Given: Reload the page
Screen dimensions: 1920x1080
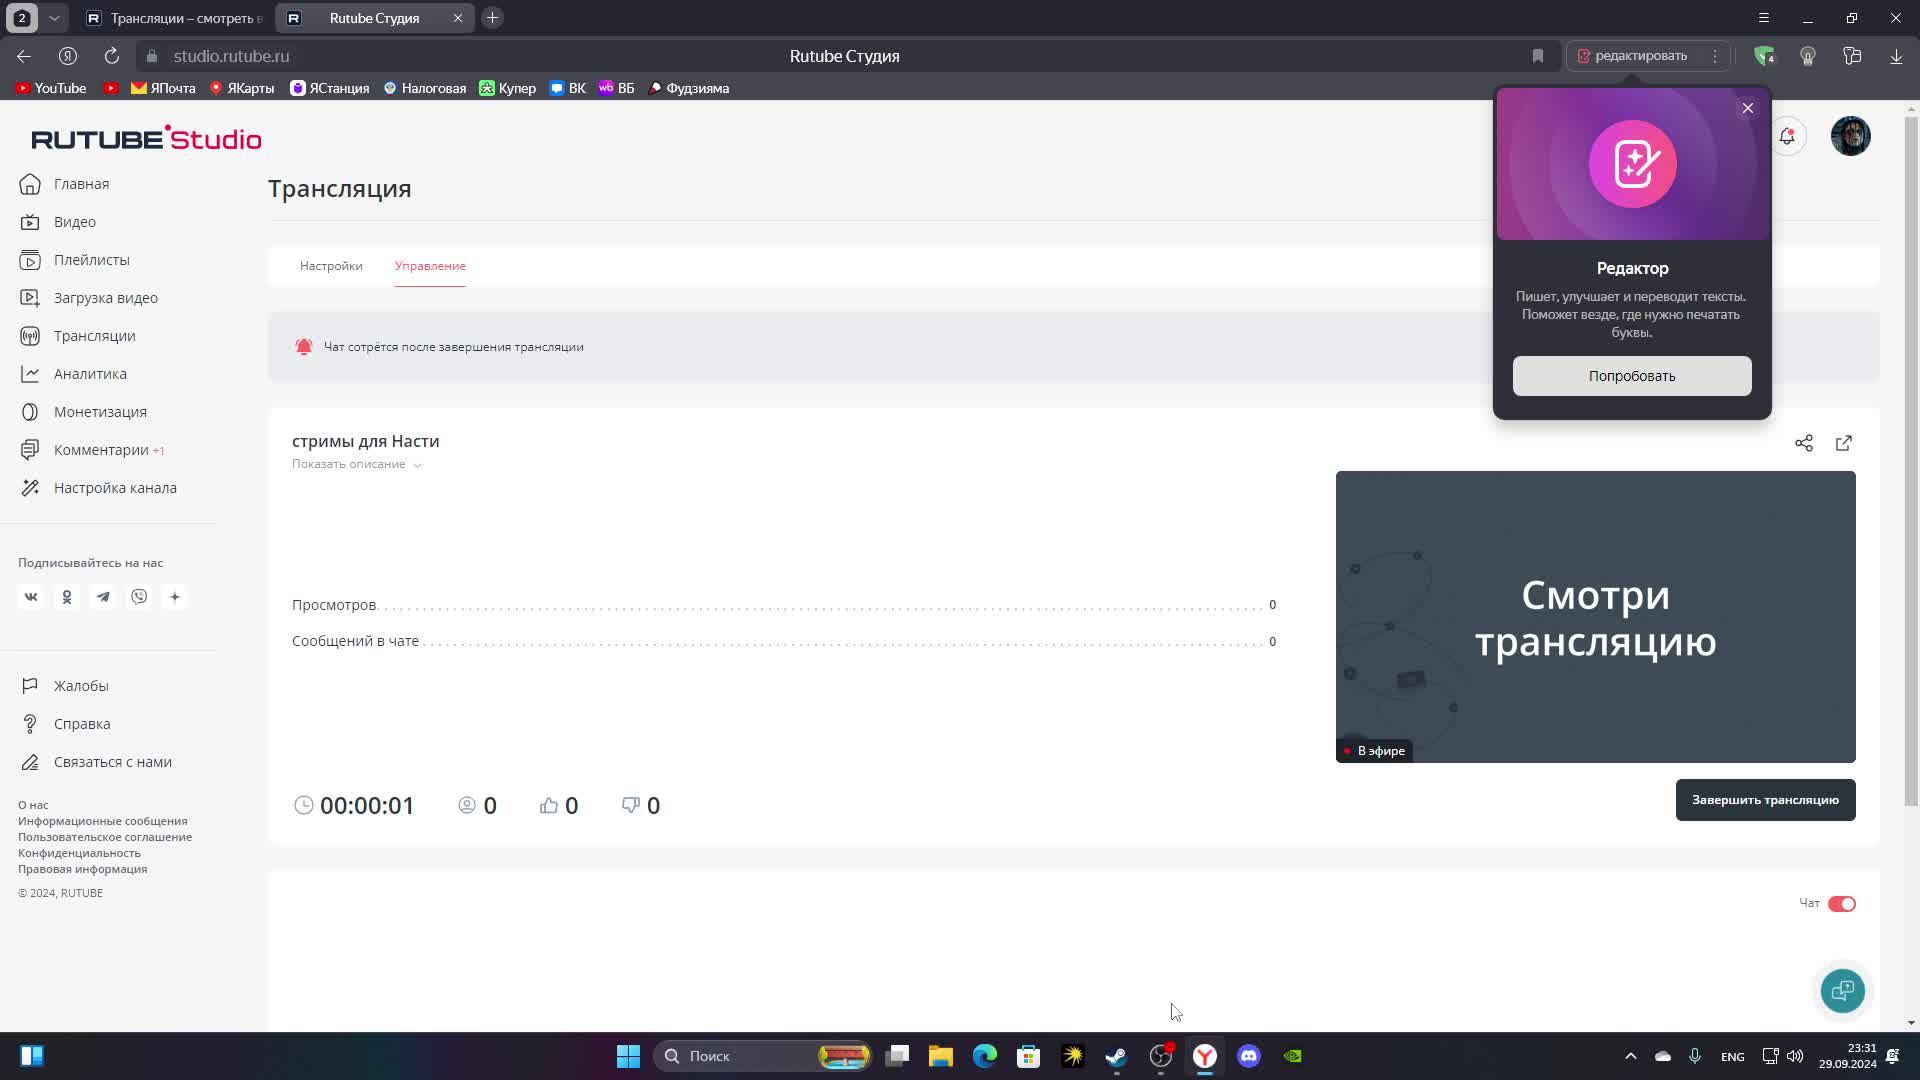Looking at the screenshot, I should tap(112, 56).
